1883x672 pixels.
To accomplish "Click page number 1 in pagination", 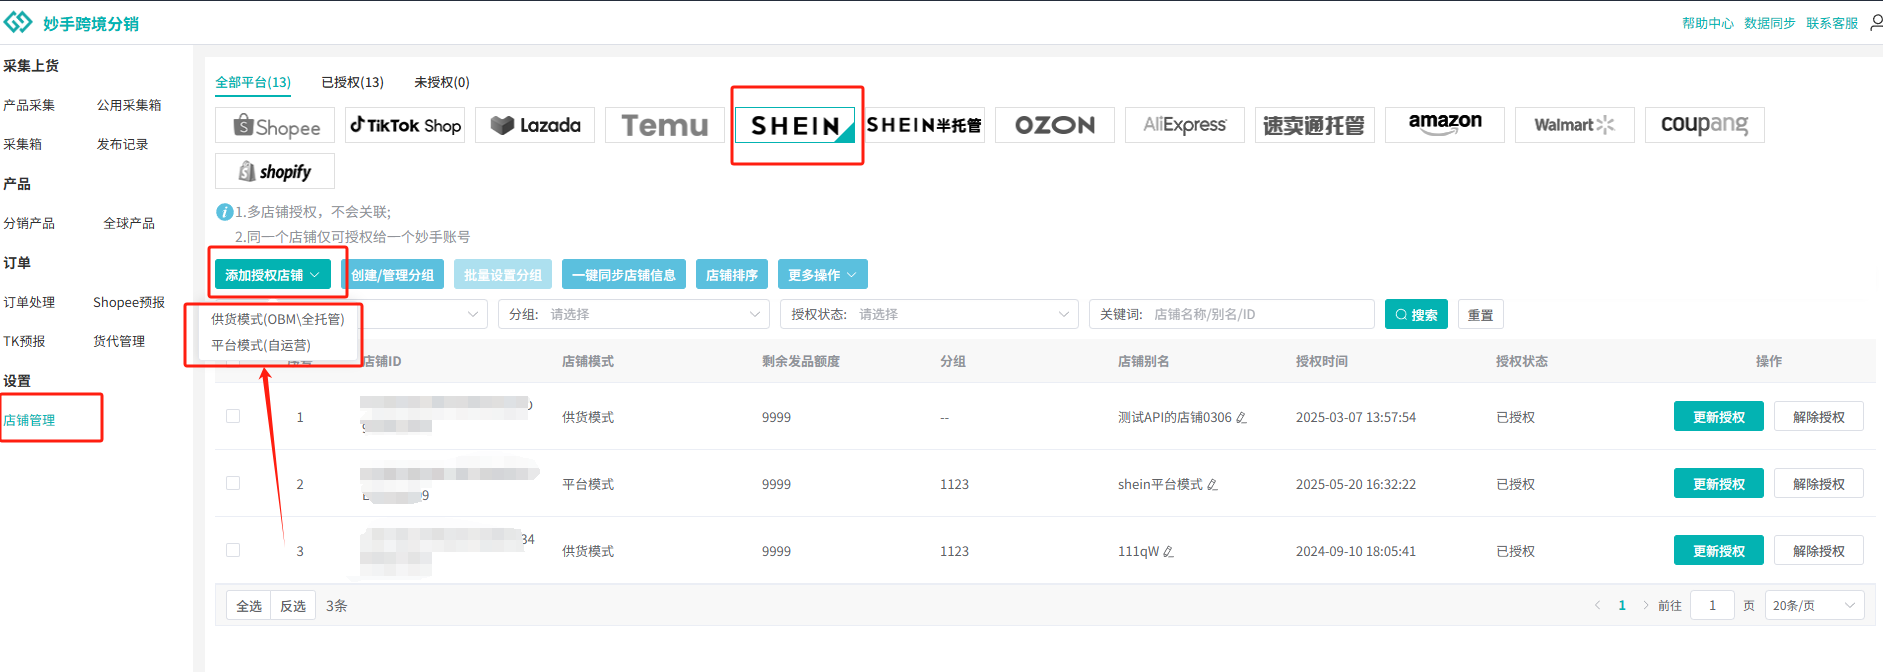I will [1622, 606].
